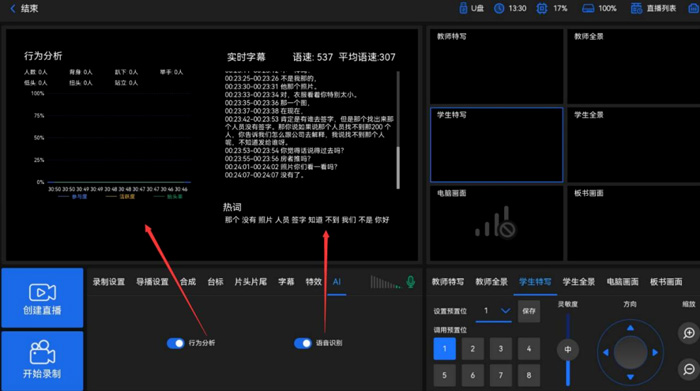
Task: Click the right arrow on direction pad
Action: 655,352
